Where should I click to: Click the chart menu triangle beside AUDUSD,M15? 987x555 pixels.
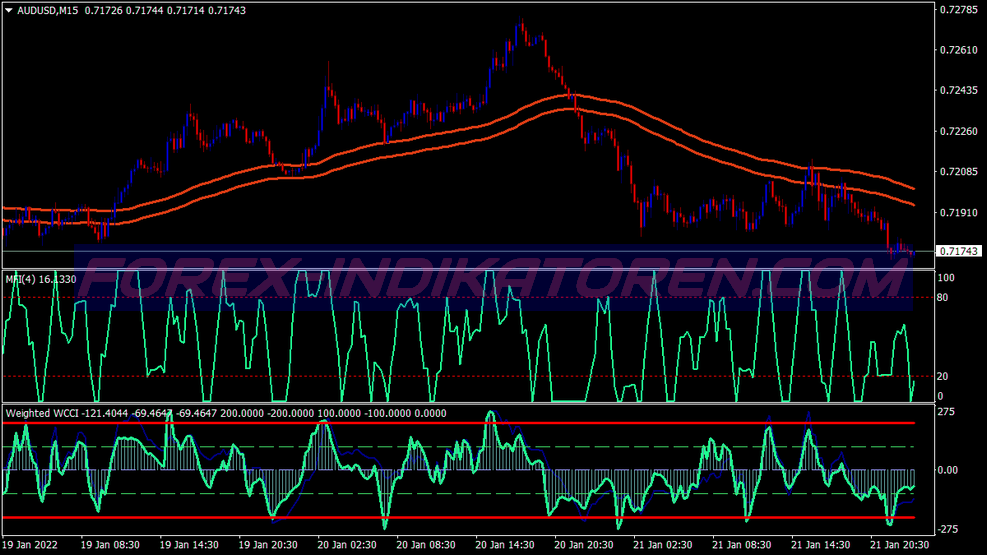coord(9,11)
